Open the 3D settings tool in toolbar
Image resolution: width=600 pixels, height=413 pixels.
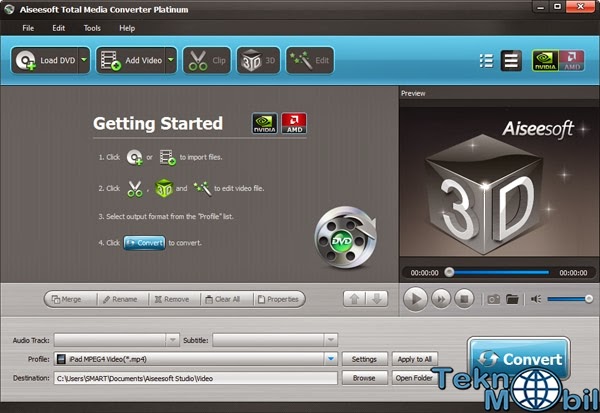point(259,60)
